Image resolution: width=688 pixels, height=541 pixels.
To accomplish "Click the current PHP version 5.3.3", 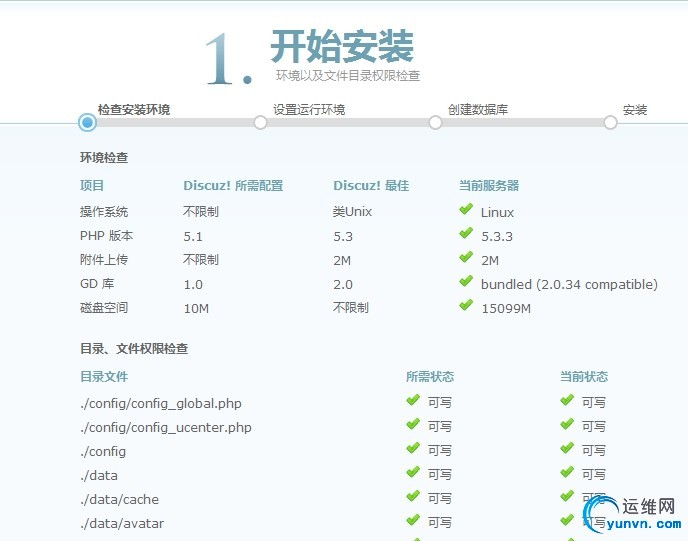I will click(x=497, y=237).
